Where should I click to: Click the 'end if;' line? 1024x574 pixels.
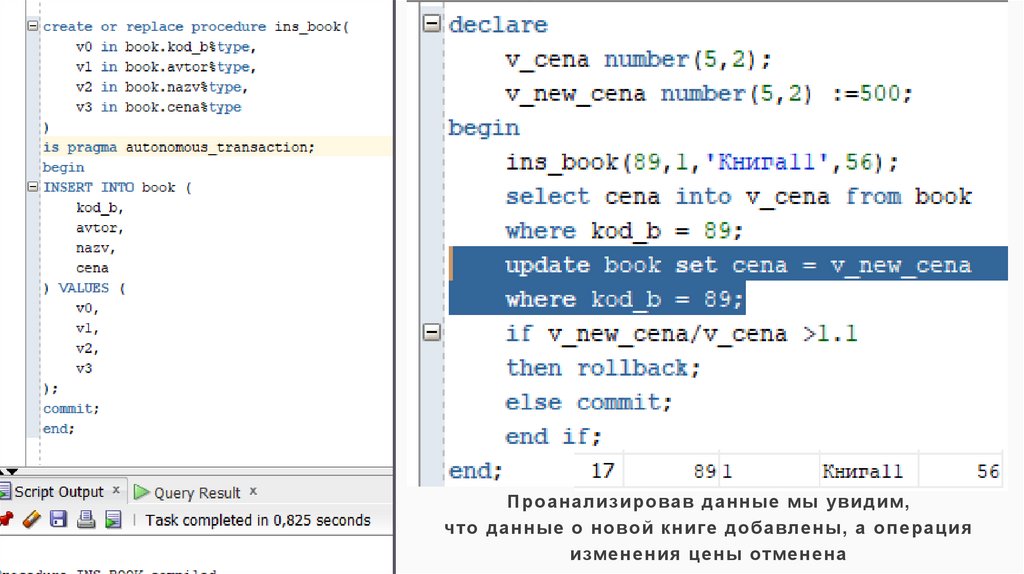tap(553, 436)
